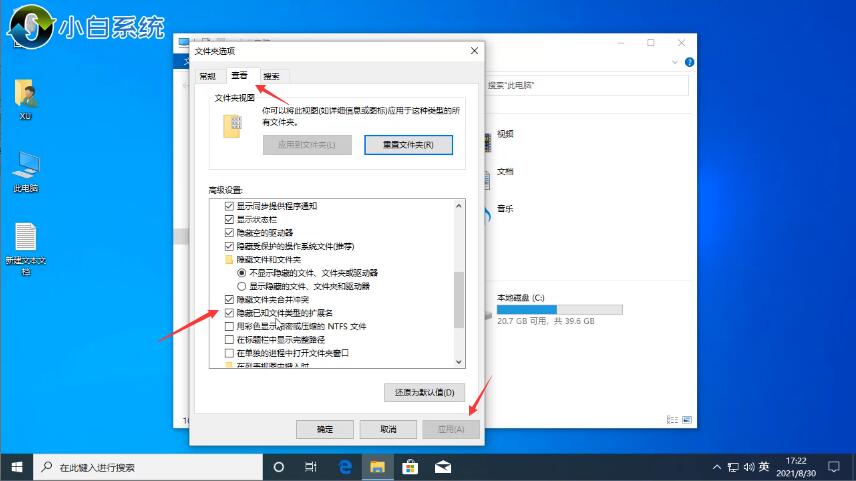Click the advanced settings scroll down arrow
856x481 pixels.
[459, 362]
